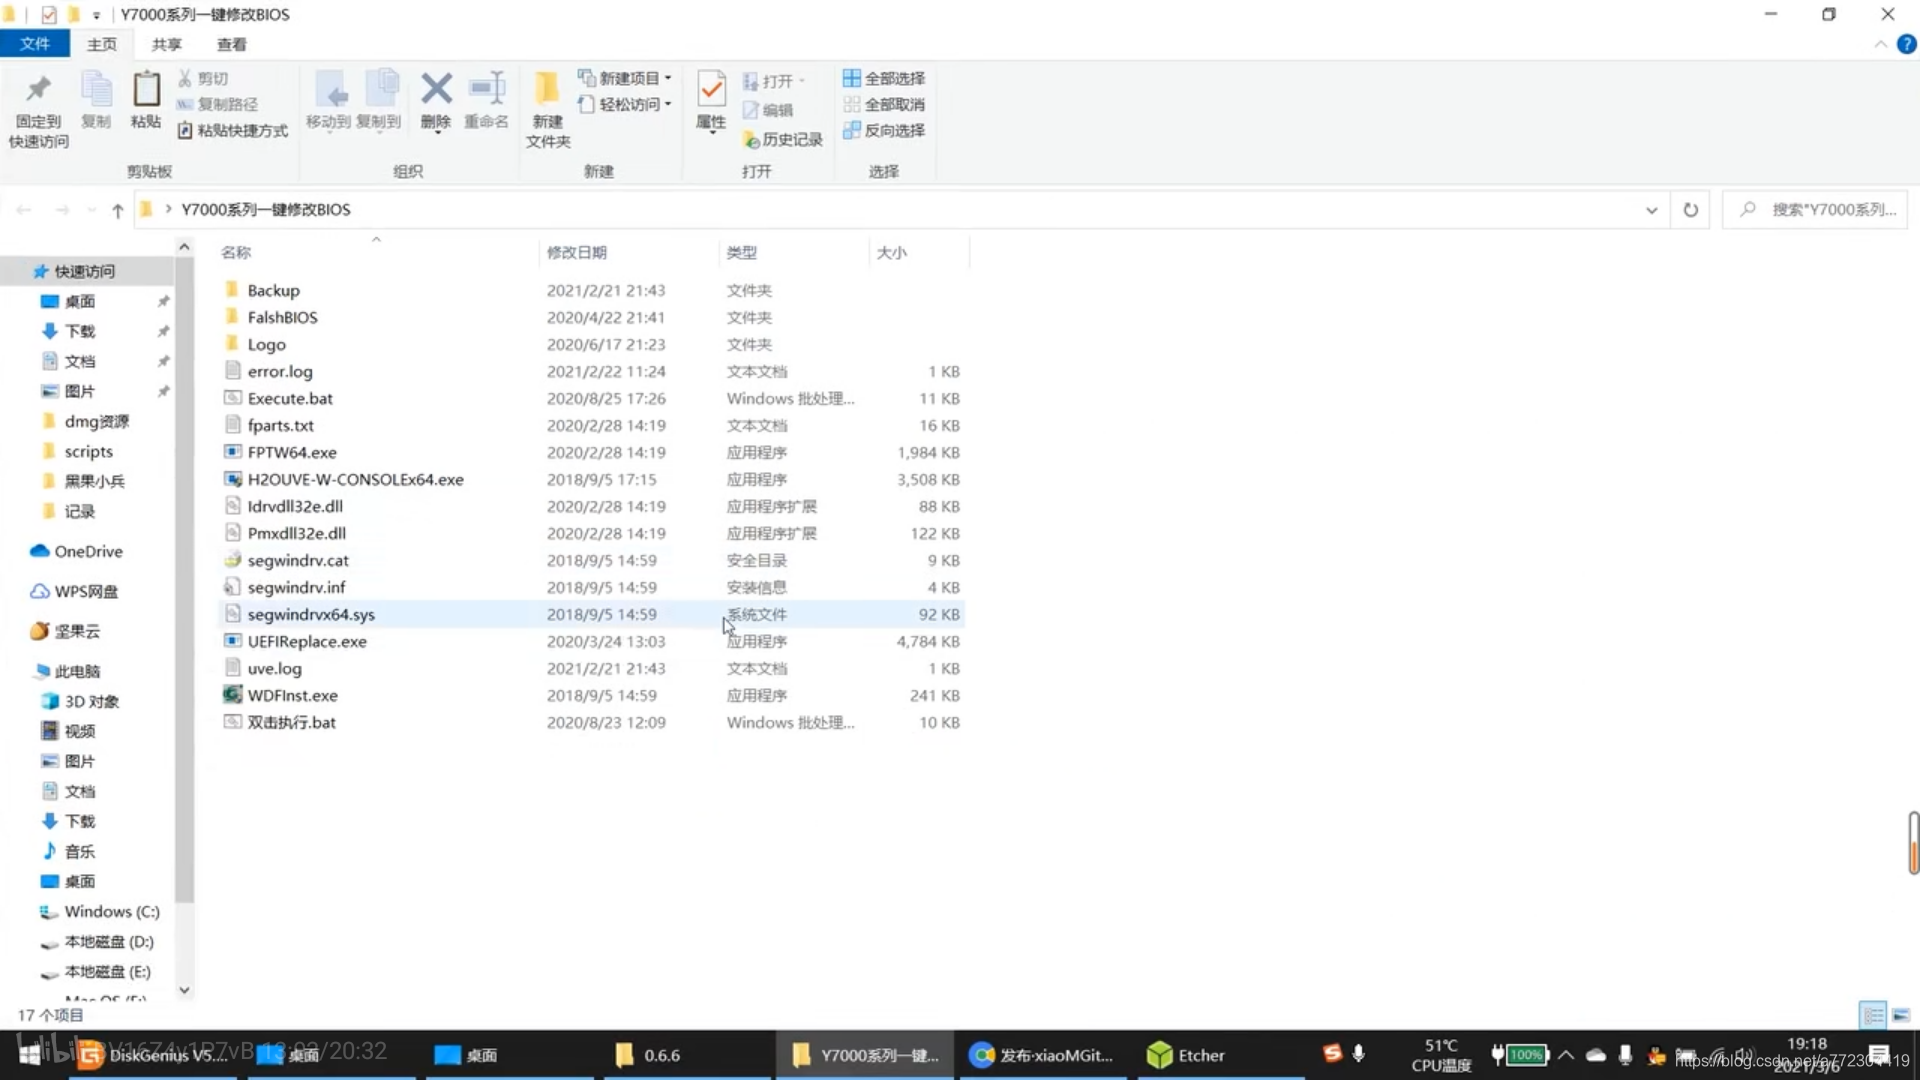Click Copy path in the ribbon
This screenshot has width=1920, height=1080.
pos(217,104)
